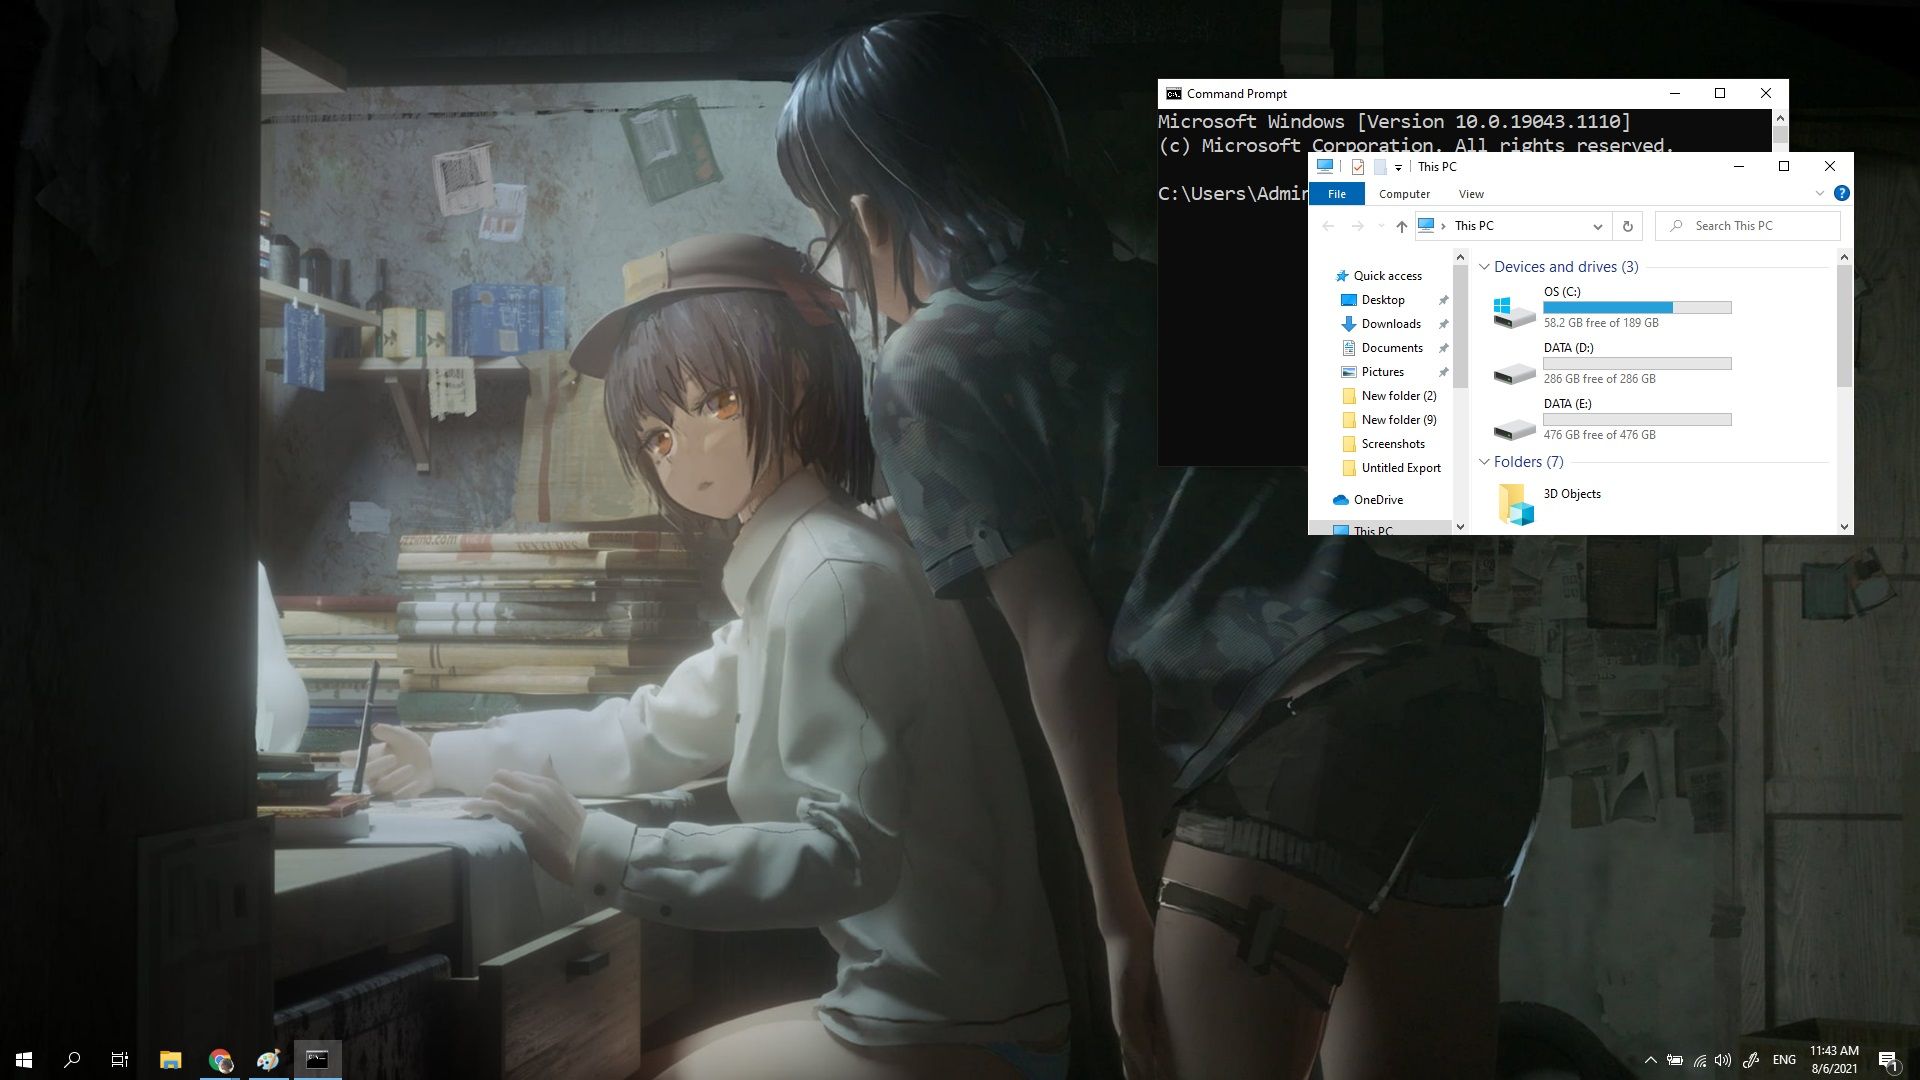The image size is (1920, 1080).
Task: Click the OneDrive sidebar item
Action: tap(1377, 498)
